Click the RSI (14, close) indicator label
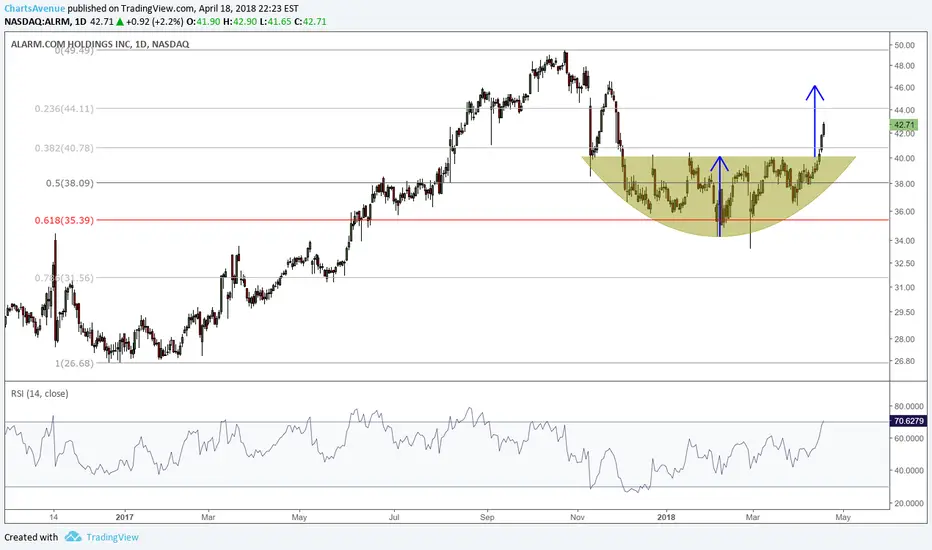 point(40,394)
